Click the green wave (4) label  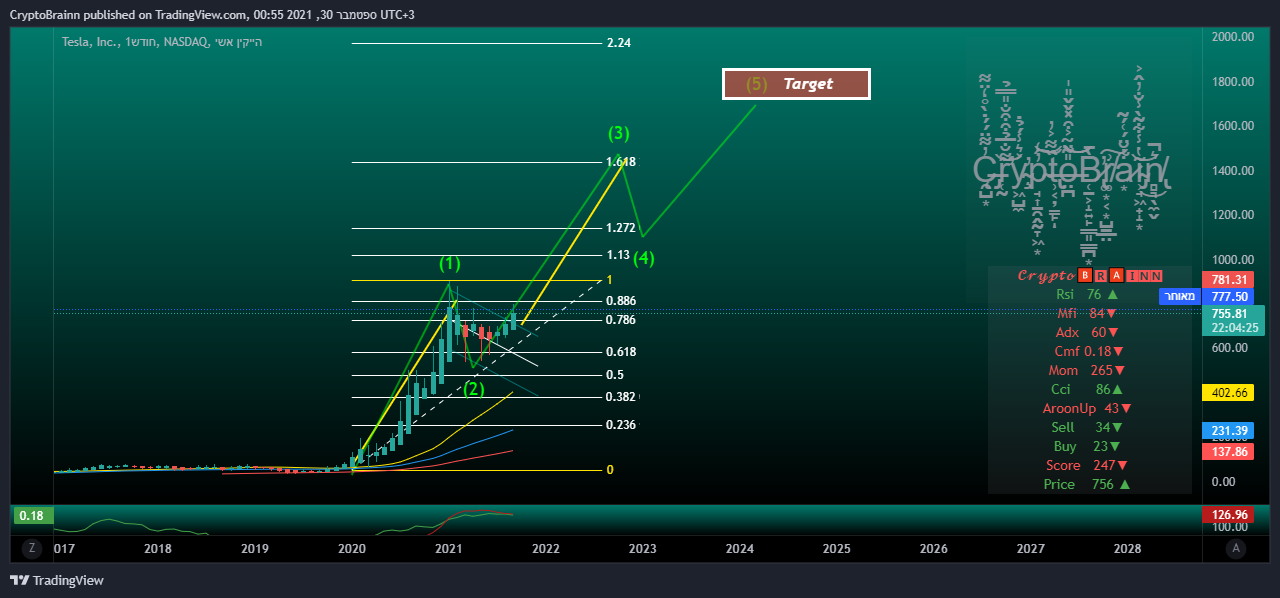(x=643, y=259)
